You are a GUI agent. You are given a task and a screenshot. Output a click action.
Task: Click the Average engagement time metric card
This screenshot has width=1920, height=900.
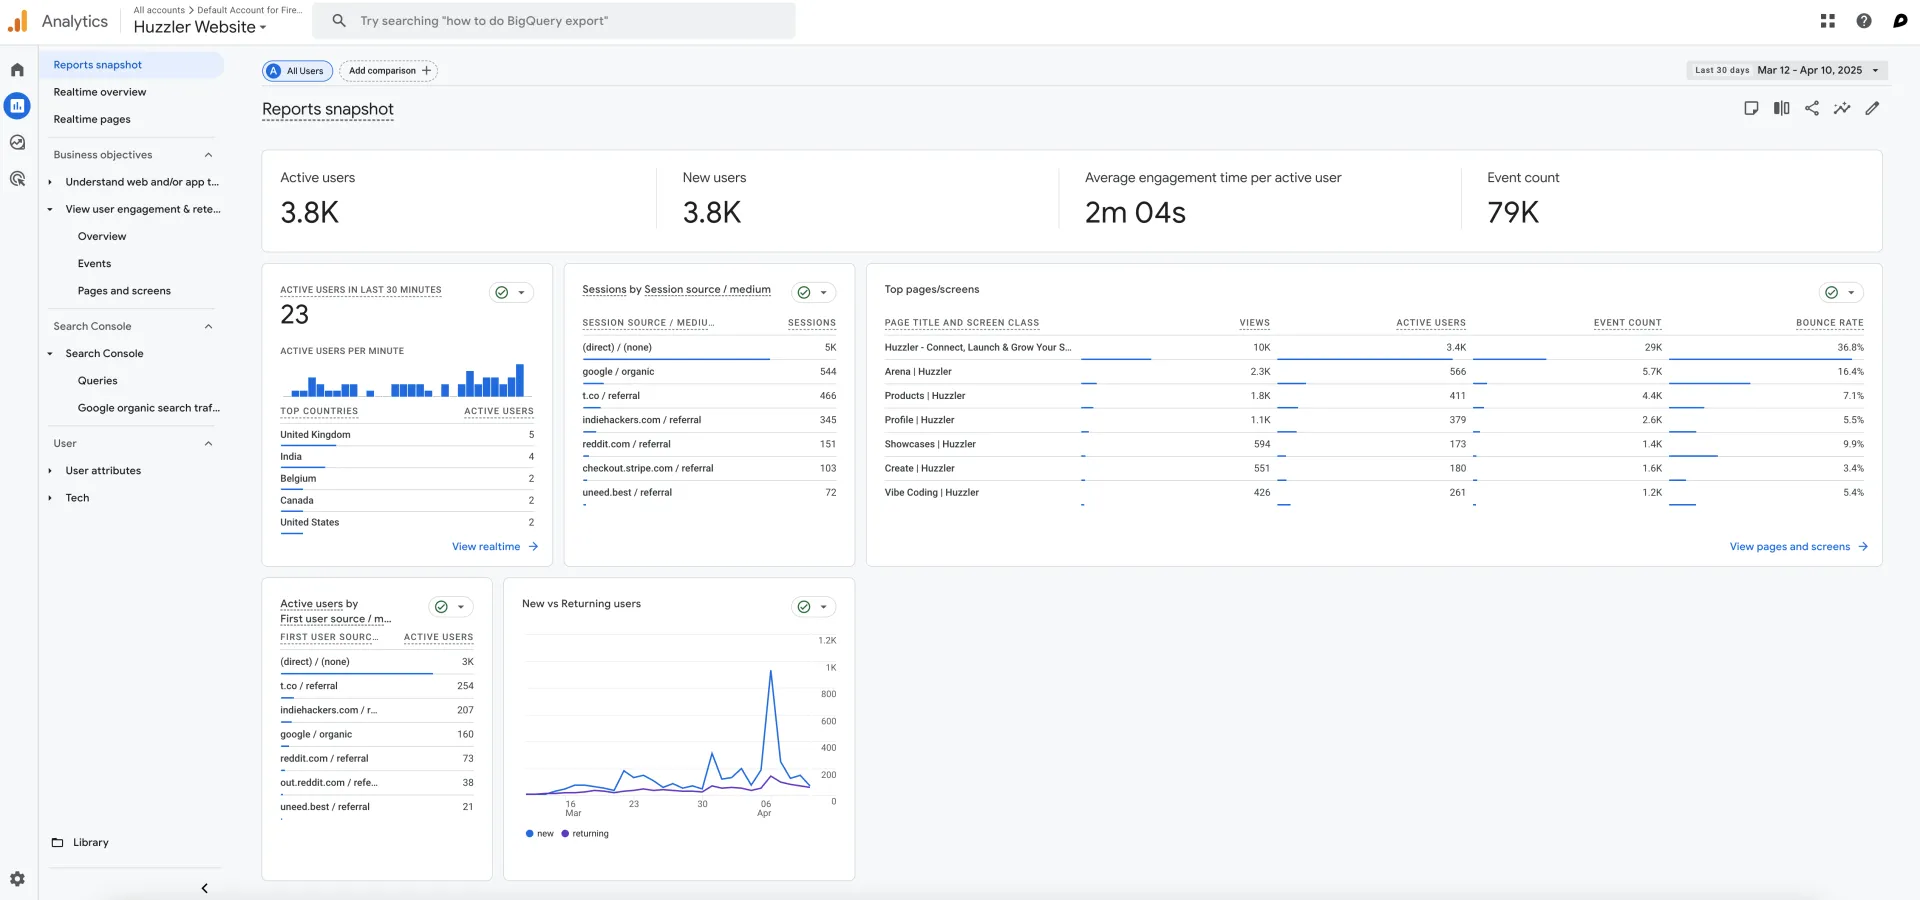point(1260,201)
